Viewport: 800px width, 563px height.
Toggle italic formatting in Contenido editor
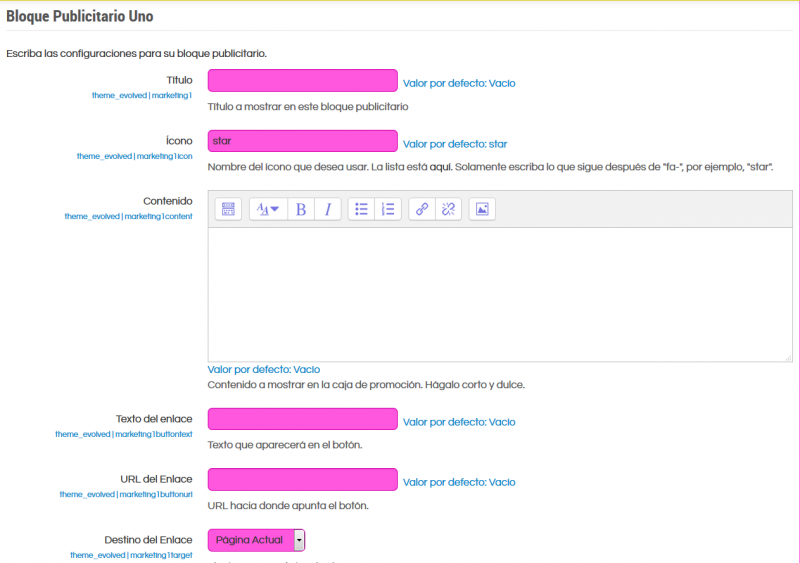pyautogui.click(x=327, y=209)
